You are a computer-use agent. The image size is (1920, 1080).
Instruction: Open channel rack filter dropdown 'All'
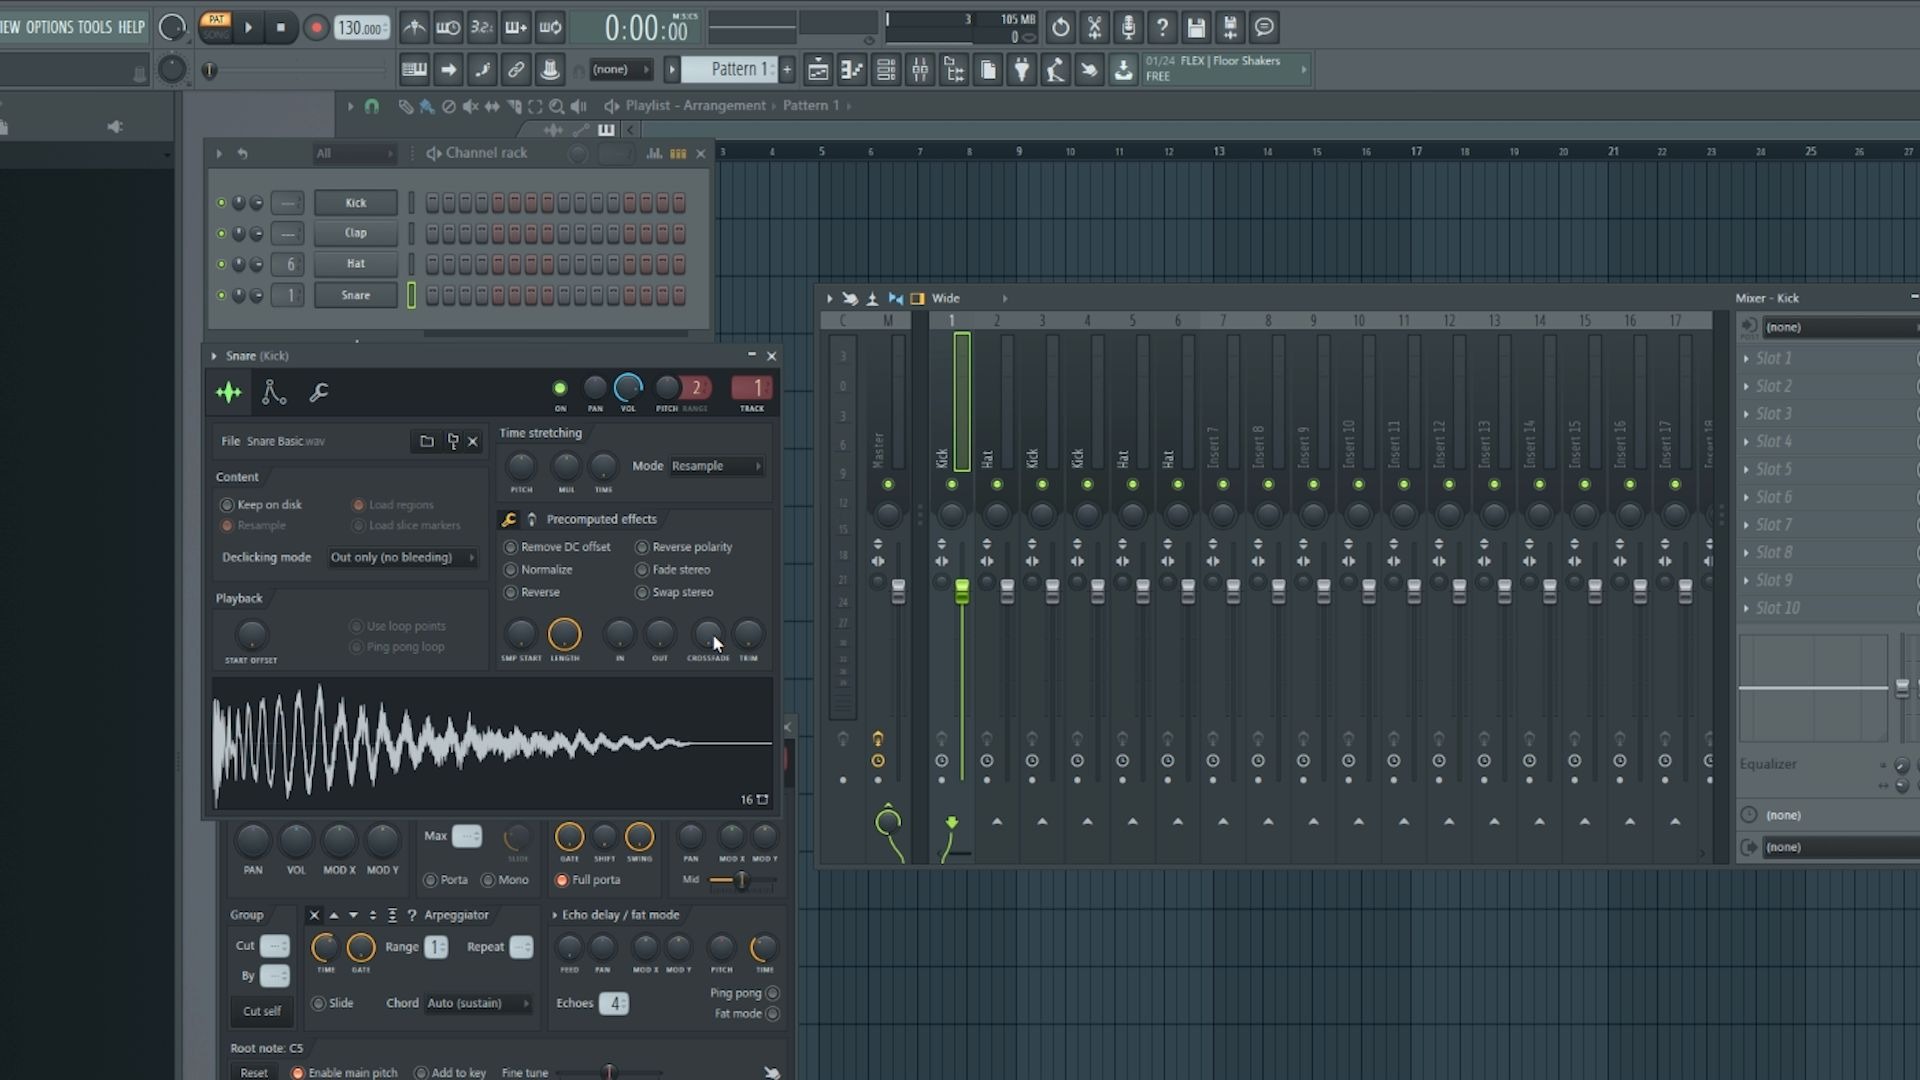(x=354, y=153)
